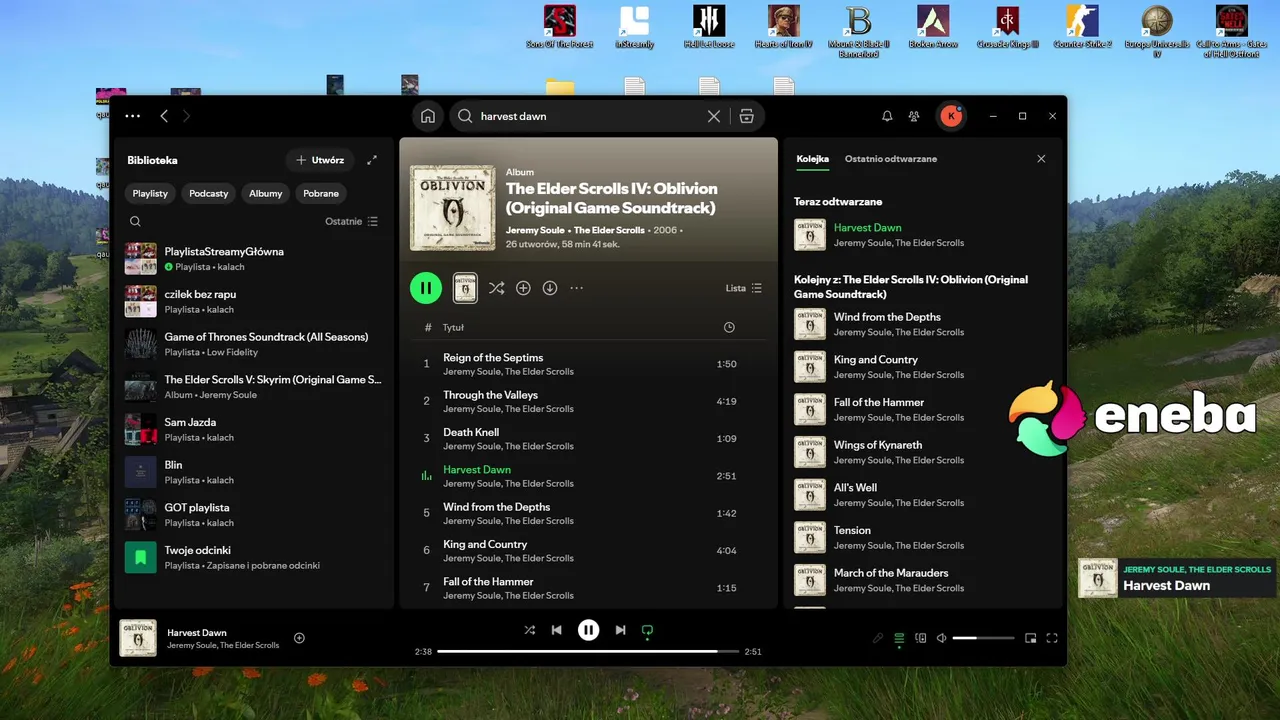Open Jeremy Soule artist link in album header
Image resolution: width=1280 pixels, height=720 pixels.
(535, 230)
